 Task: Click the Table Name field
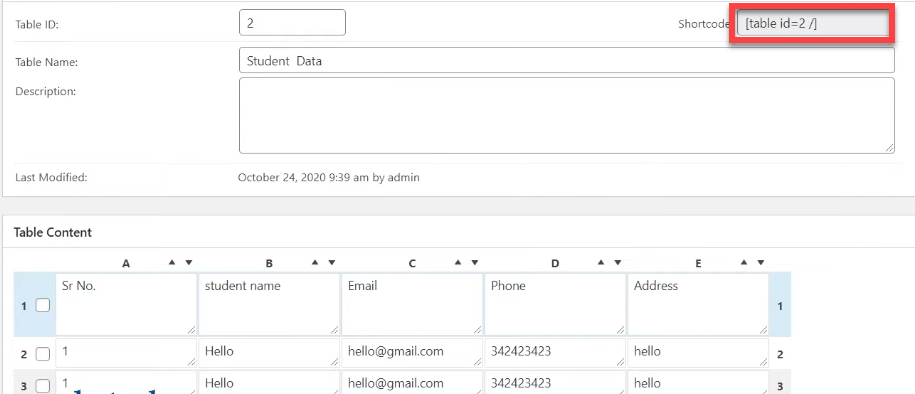(567, 60)
